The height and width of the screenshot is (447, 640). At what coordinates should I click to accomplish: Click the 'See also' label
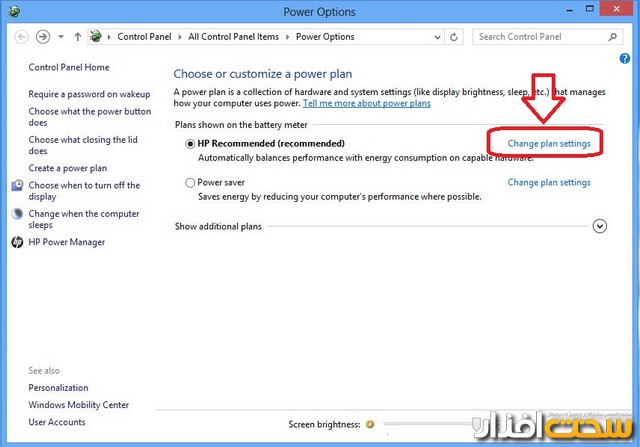44,371
